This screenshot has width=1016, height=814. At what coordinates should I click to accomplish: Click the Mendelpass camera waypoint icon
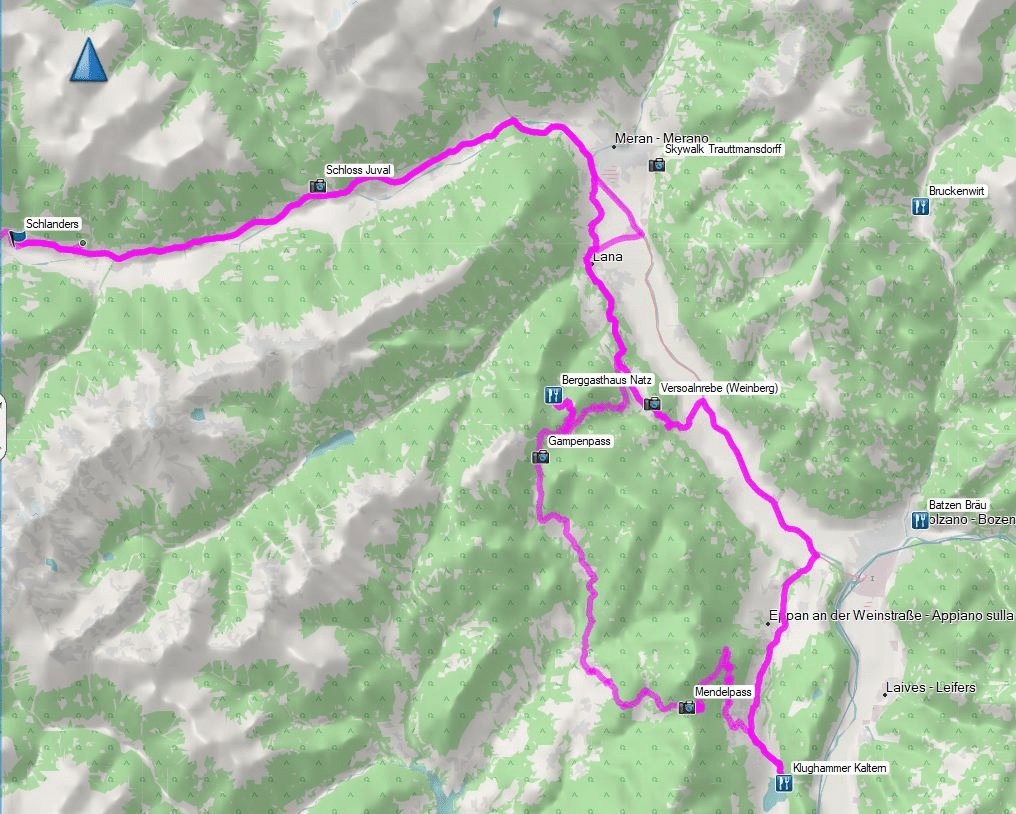[687, 707]
